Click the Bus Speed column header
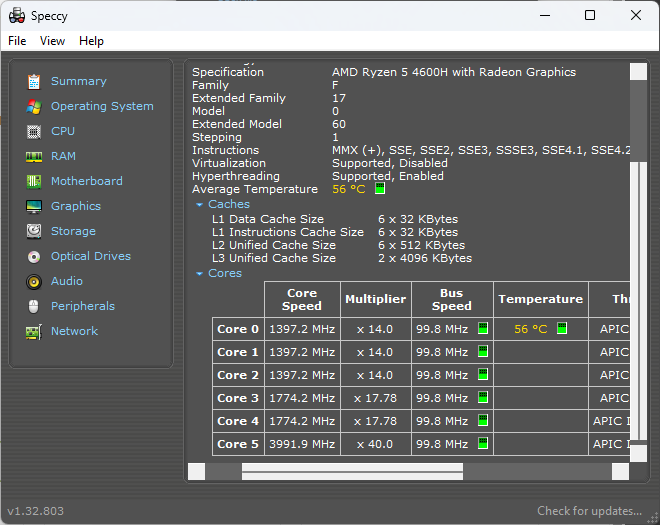660x525 pixels. coord(452,299)
